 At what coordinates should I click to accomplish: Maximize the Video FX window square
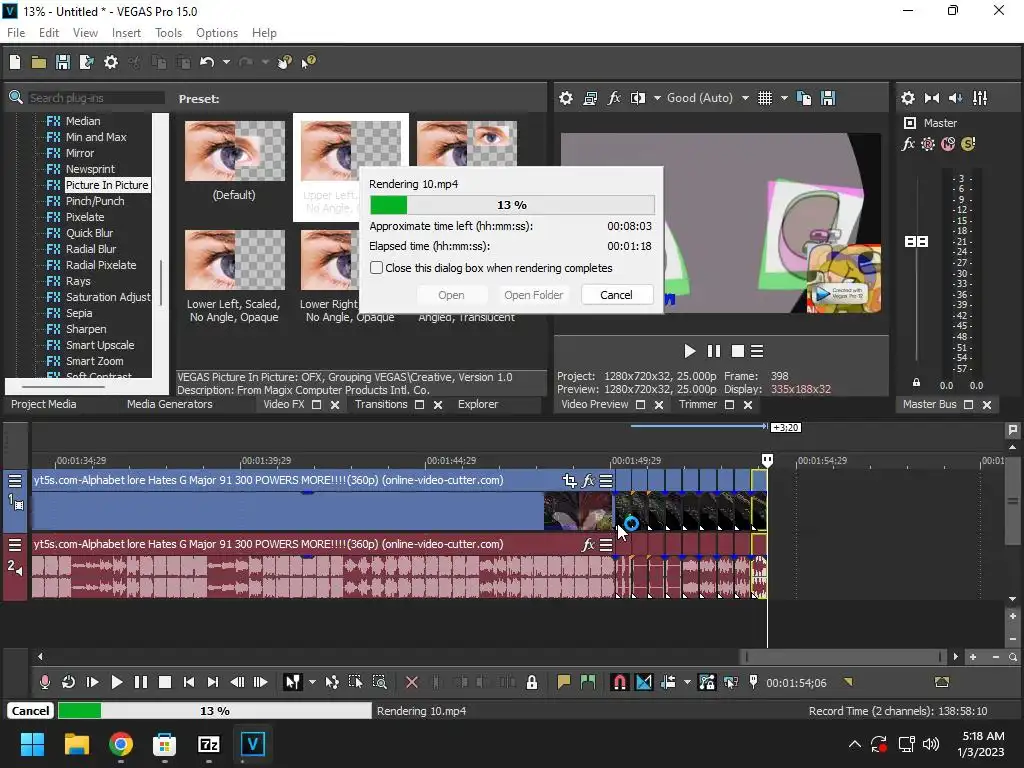tap(317, 405)
